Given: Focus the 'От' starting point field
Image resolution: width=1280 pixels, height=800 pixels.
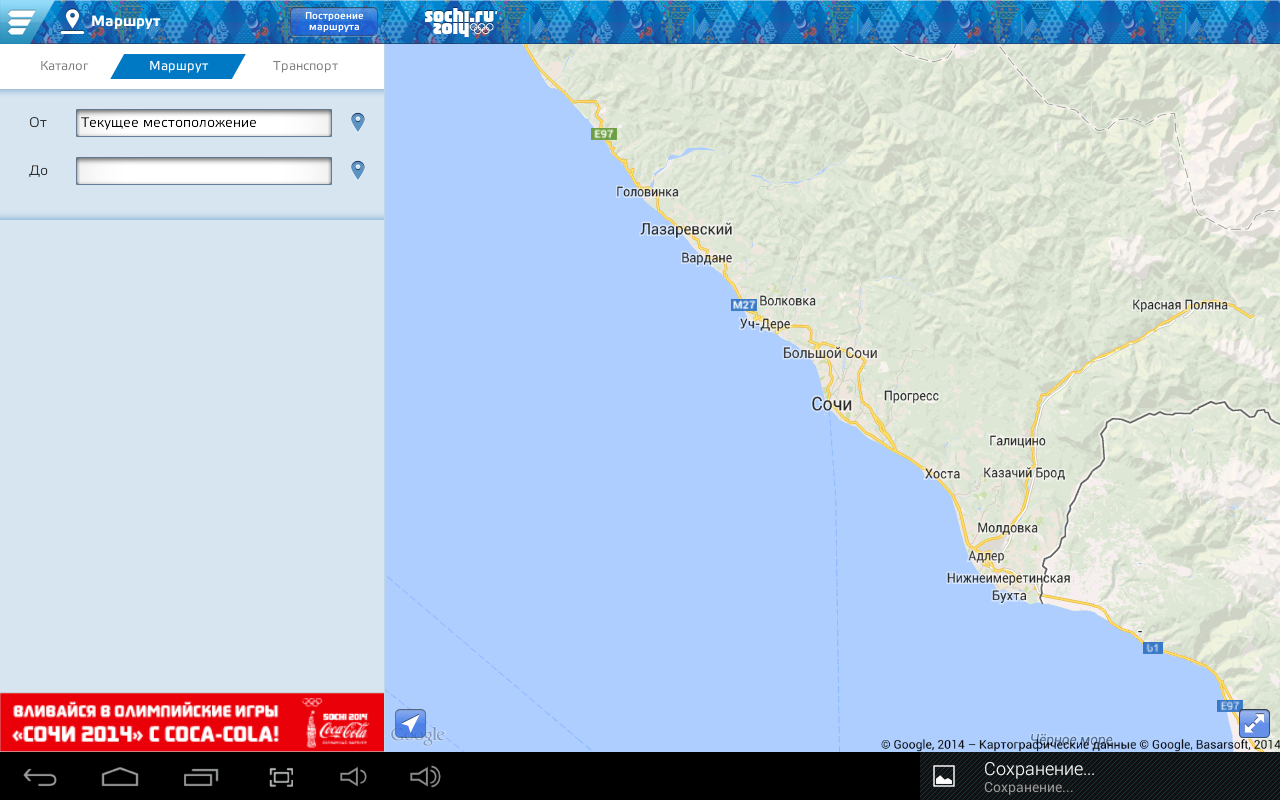Looking at the screenshot, I should pos(204,123).
